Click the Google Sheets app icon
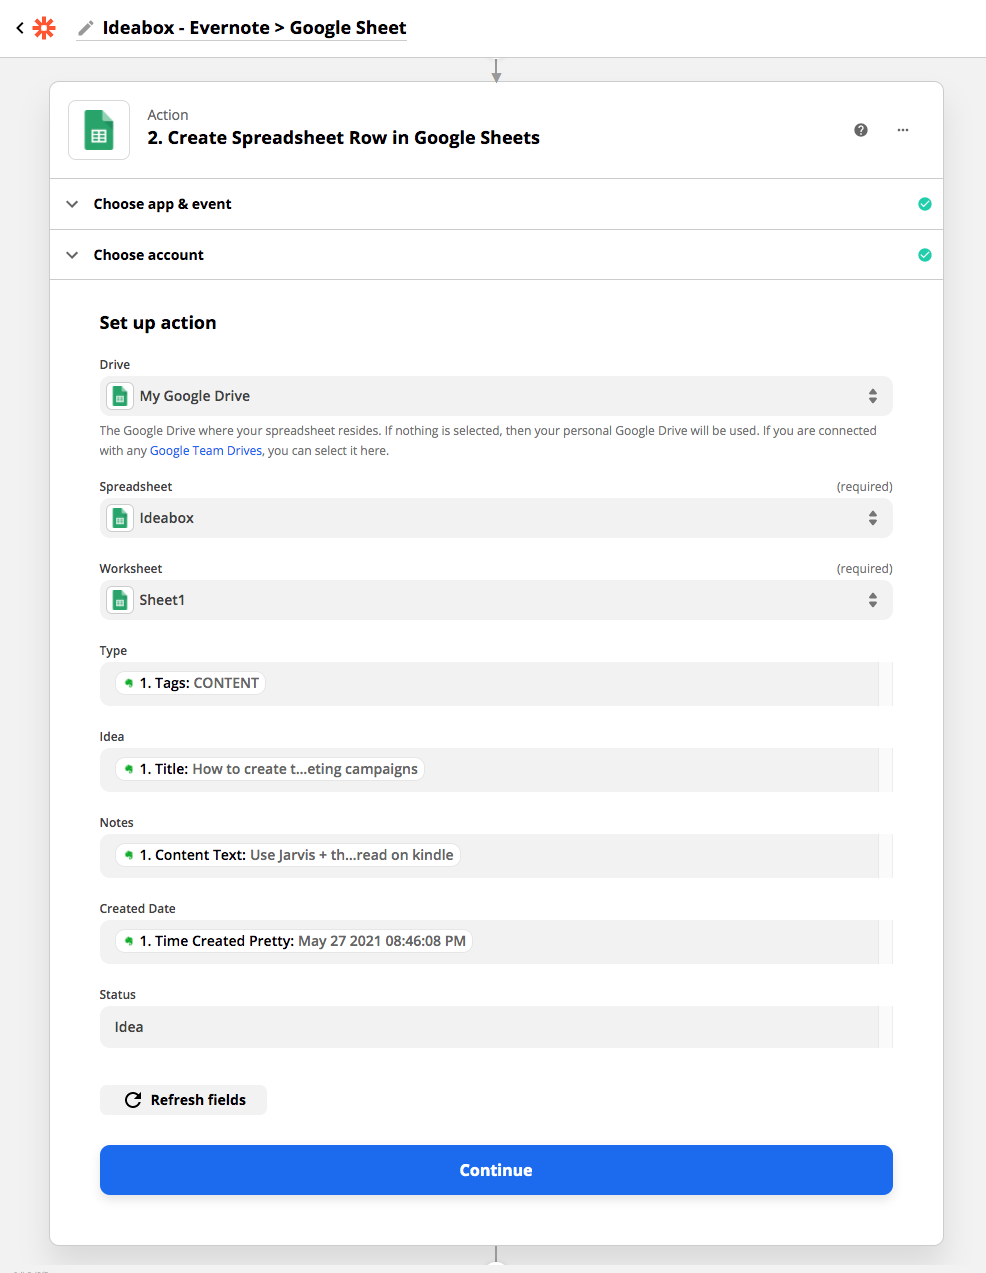This screenshot has width=986, height=1273. pos(99,130)
